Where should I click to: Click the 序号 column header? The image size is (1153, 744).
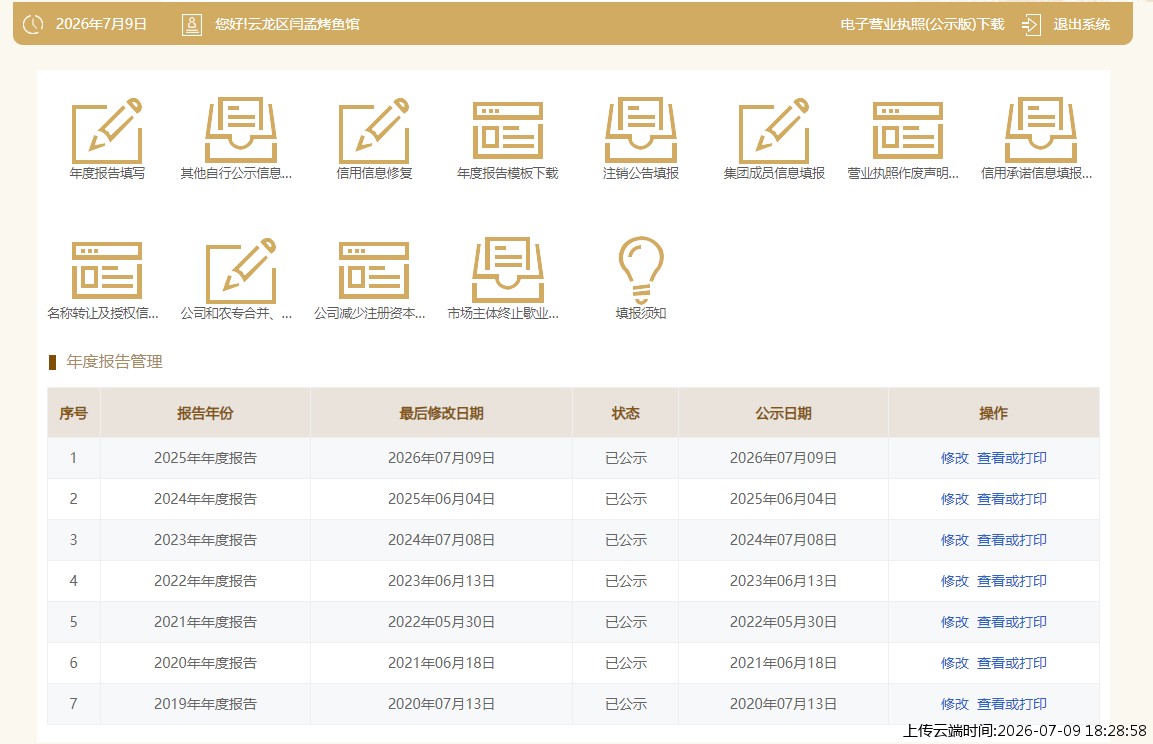(74, 413)
